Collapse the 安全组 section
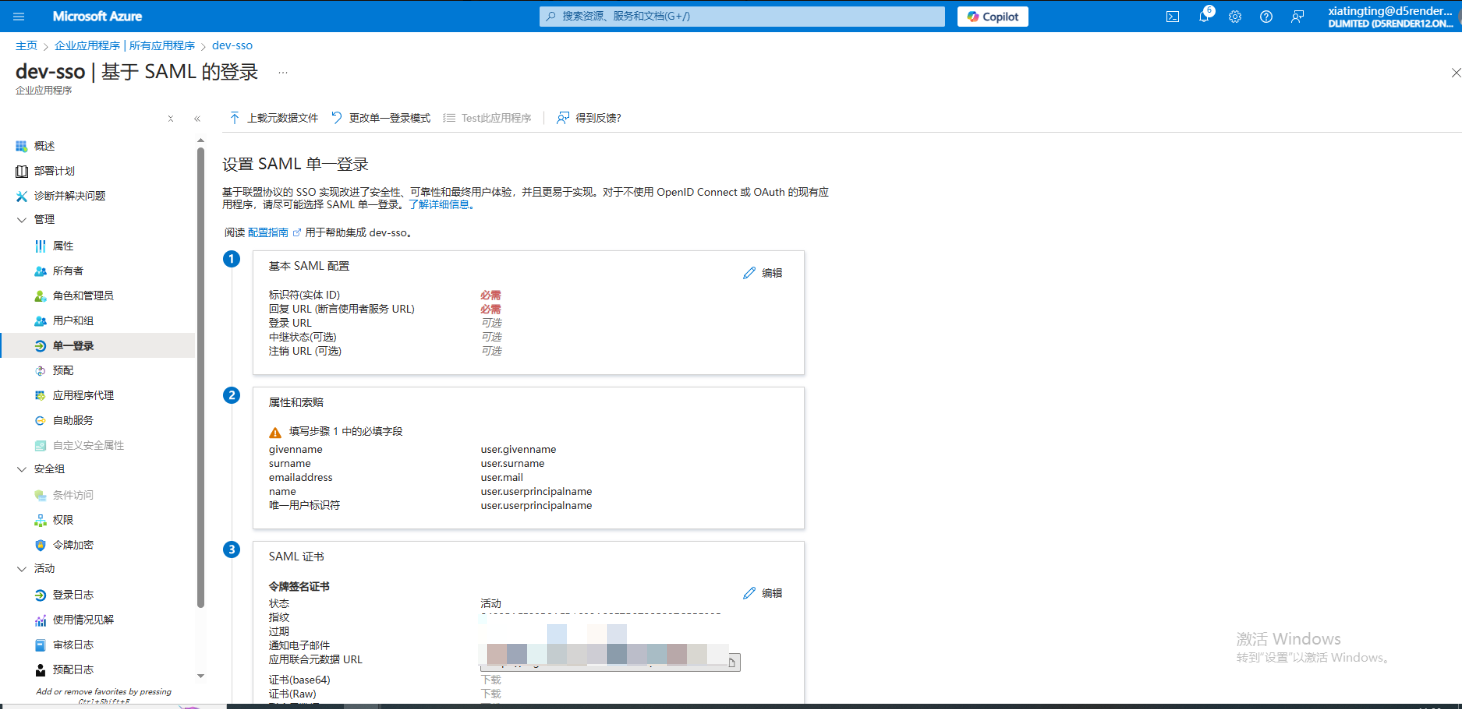 (23, 469)
